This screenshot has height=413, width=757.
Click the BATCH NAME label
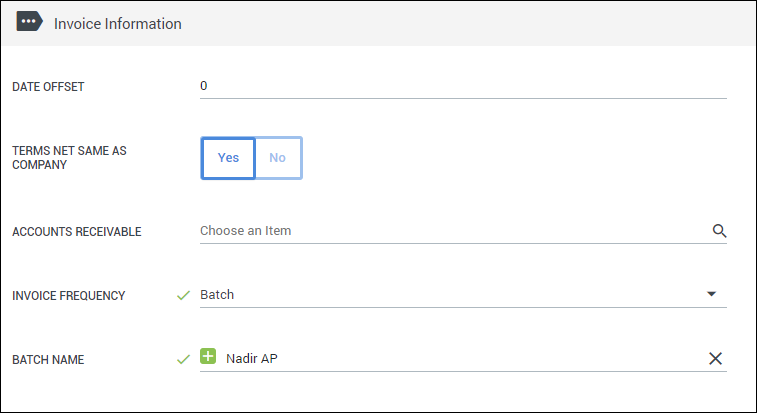(x=48, y=360)
